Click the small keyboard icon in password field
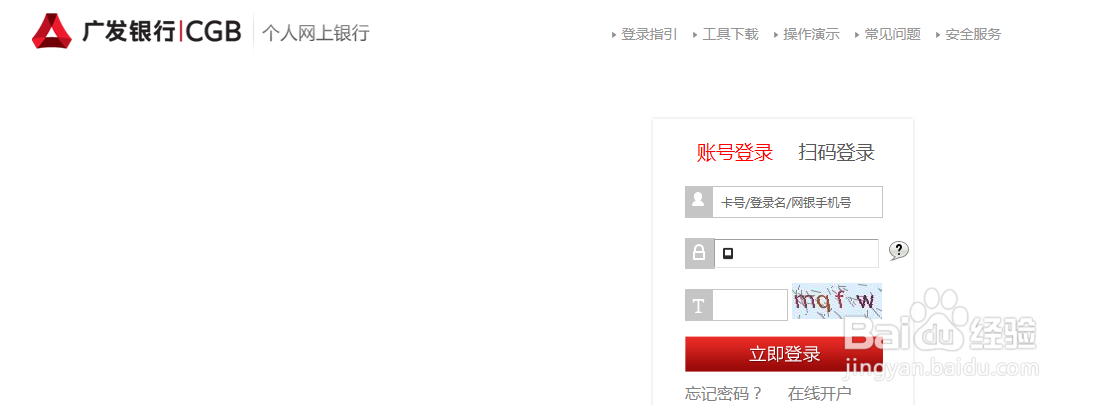 pyautogui.click(x=728, y=253)
